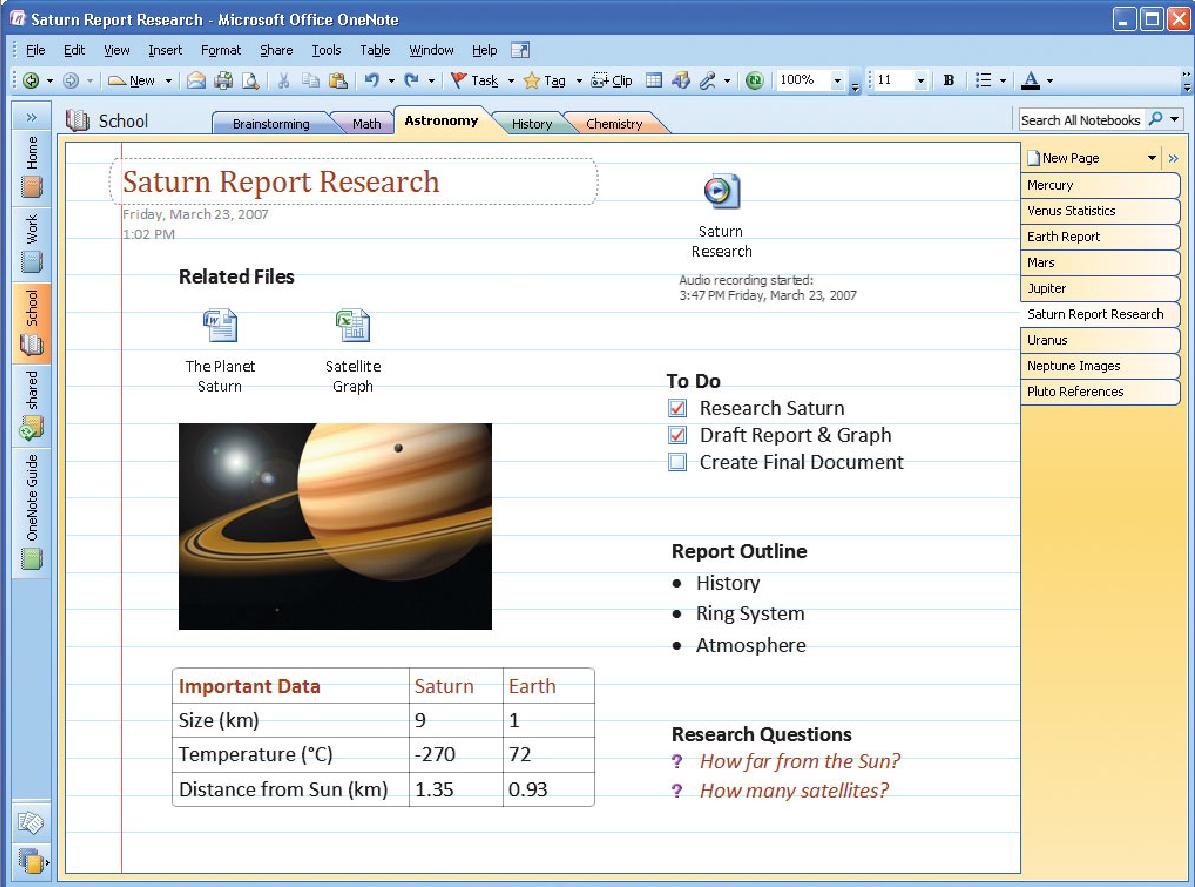The image size is (1195, 887).
Task: Open the New Page dropdown arrow
Action: click(1152, 159)
